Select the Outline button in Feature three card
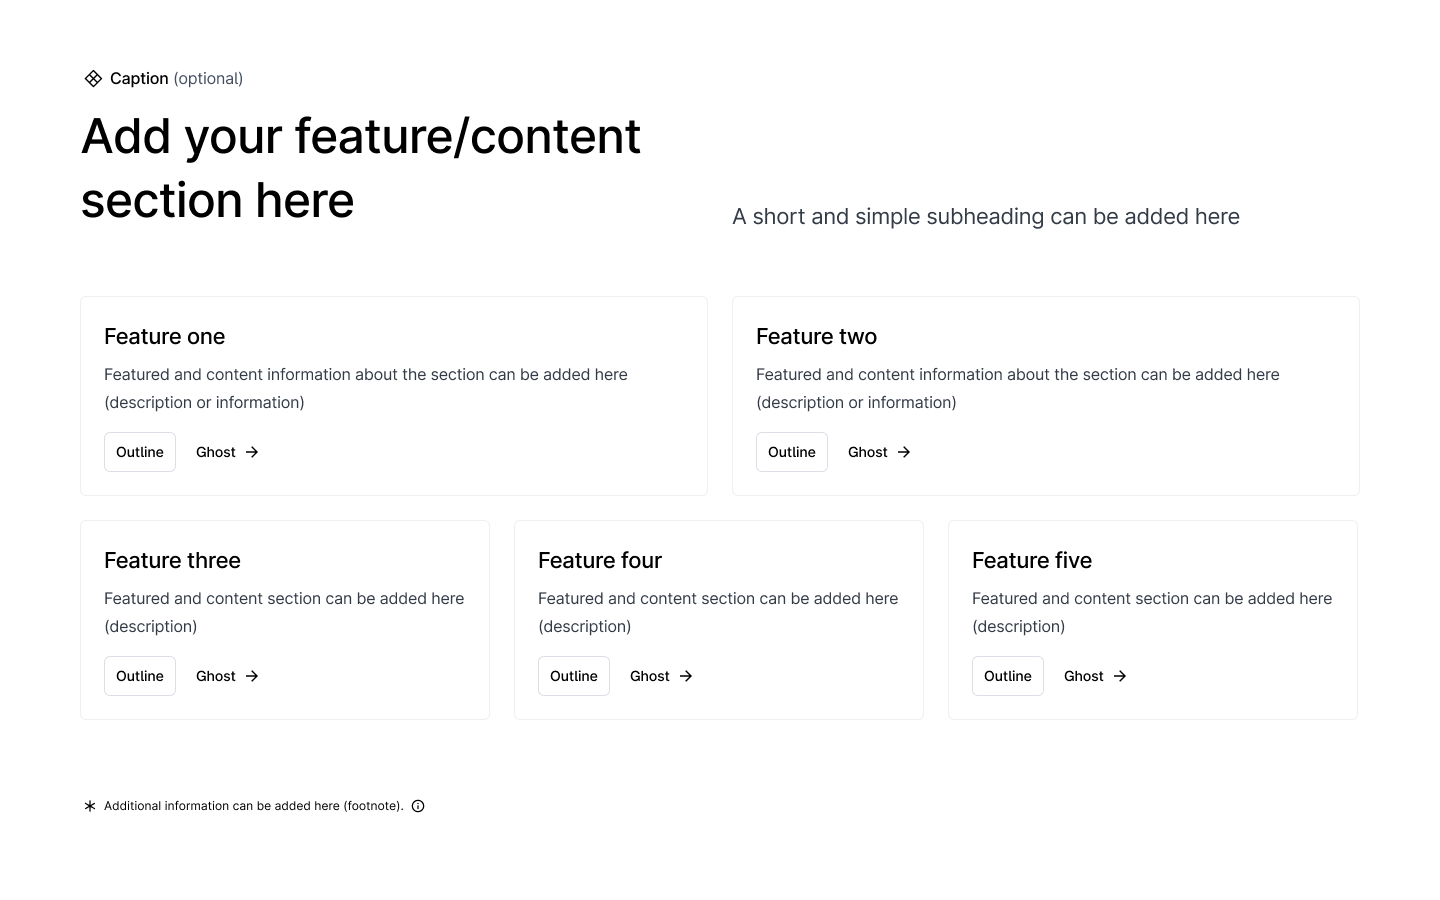The width and height of the screenshot is (1440, 900). [x=140, y=676]
